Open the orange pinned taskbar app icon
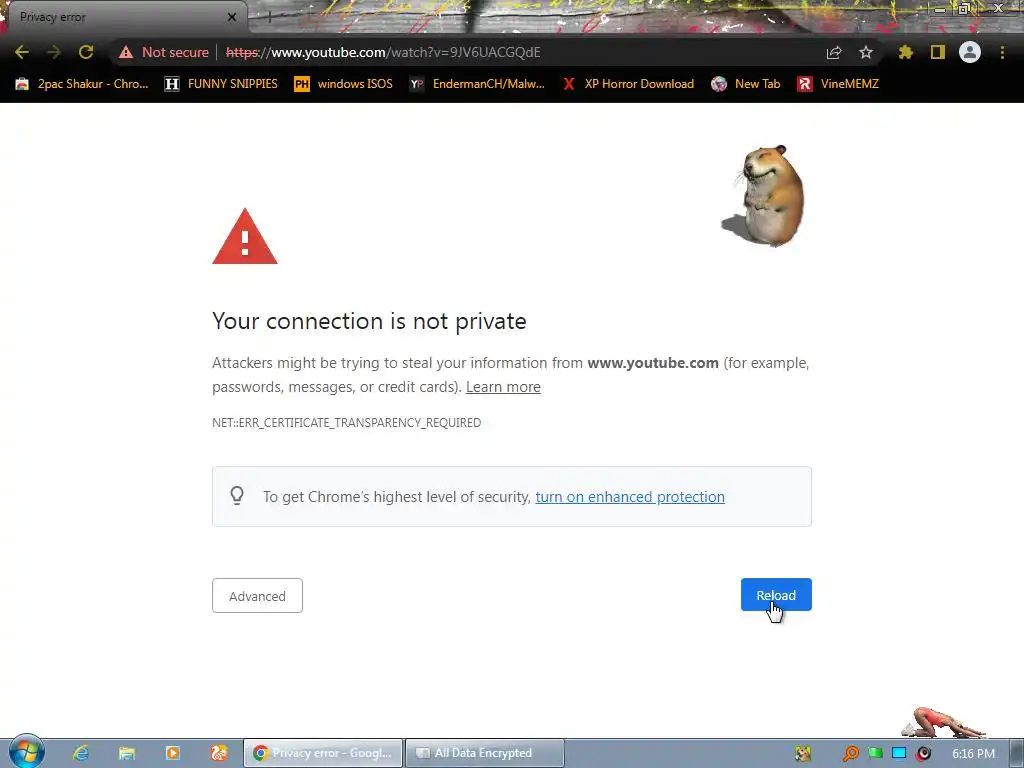This screenshot has height=768, width=1024. [x=219, y=753]
